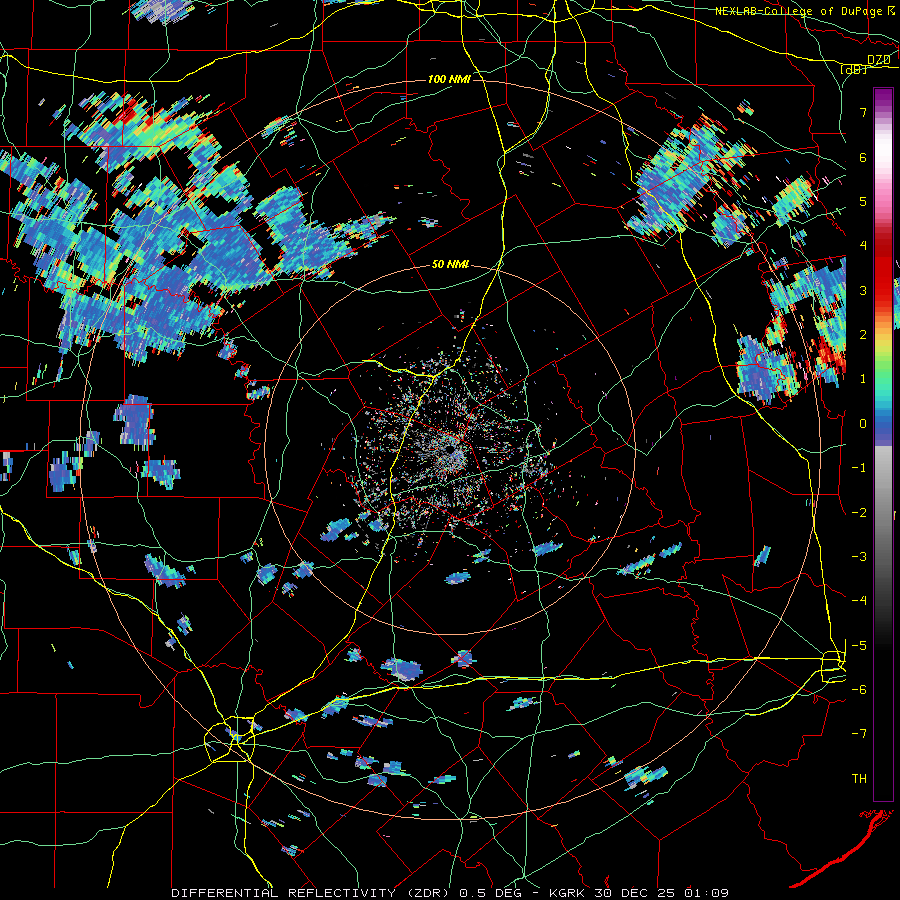Click the TH threshold label on the scale

click(x=859, y=779)
